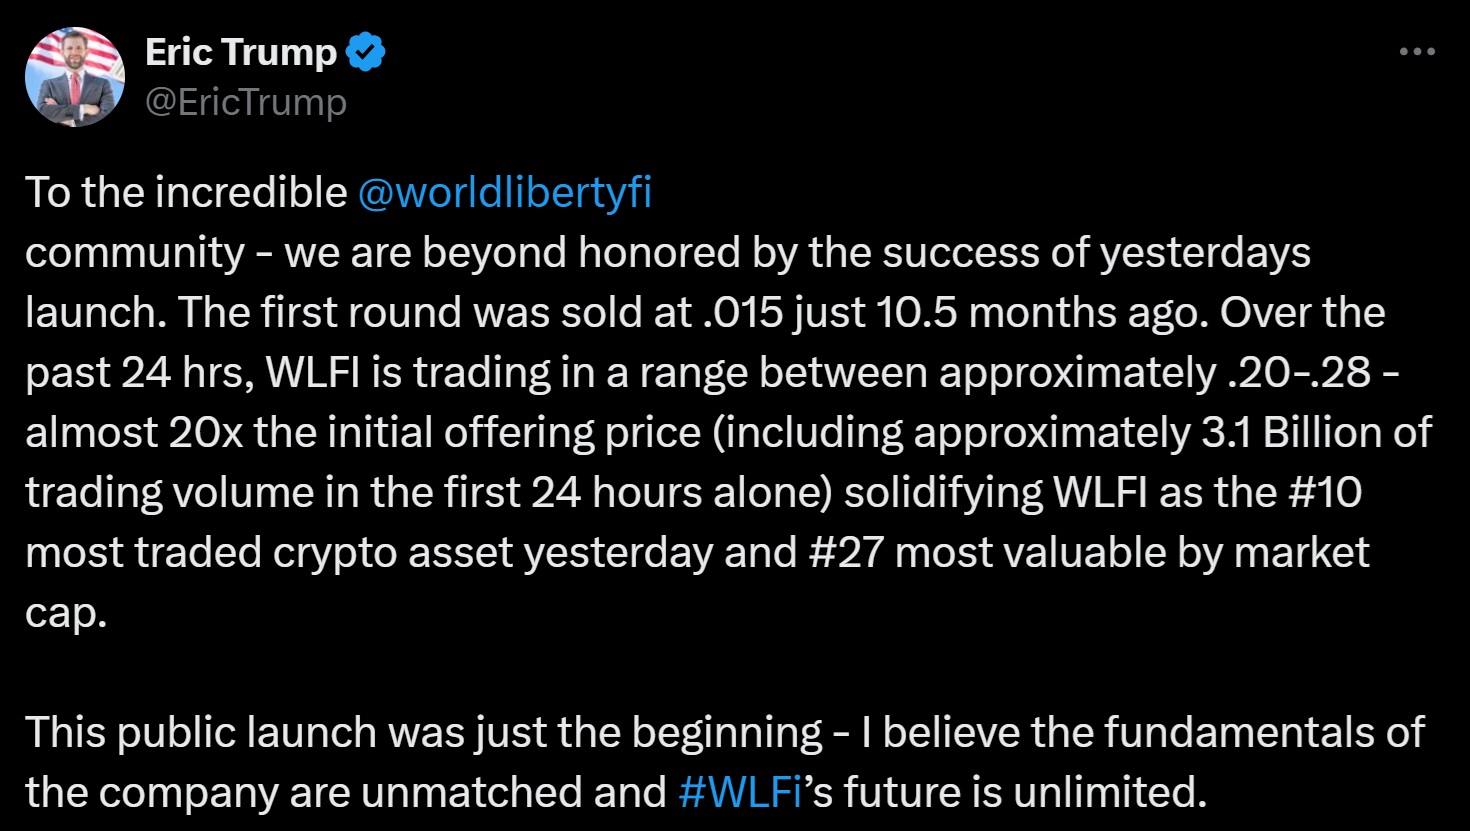Click the word 'cap.' ending the paragraph
The image size is (1470, 831).
(x=65, y=612)
